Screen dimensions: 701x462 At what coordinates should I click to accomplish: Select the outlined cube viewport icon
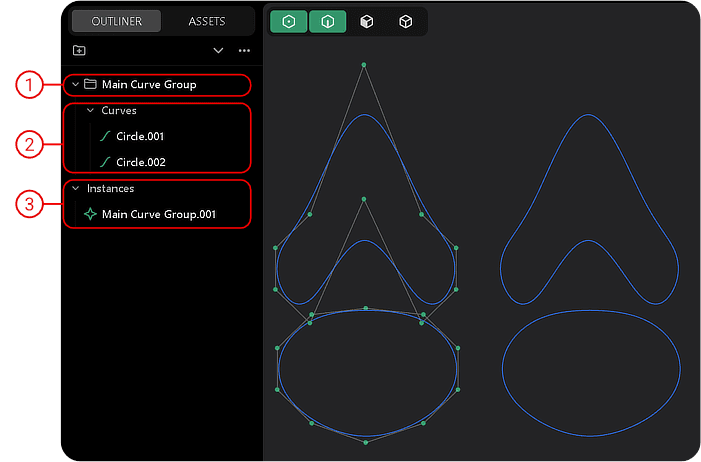click(405, 21)
